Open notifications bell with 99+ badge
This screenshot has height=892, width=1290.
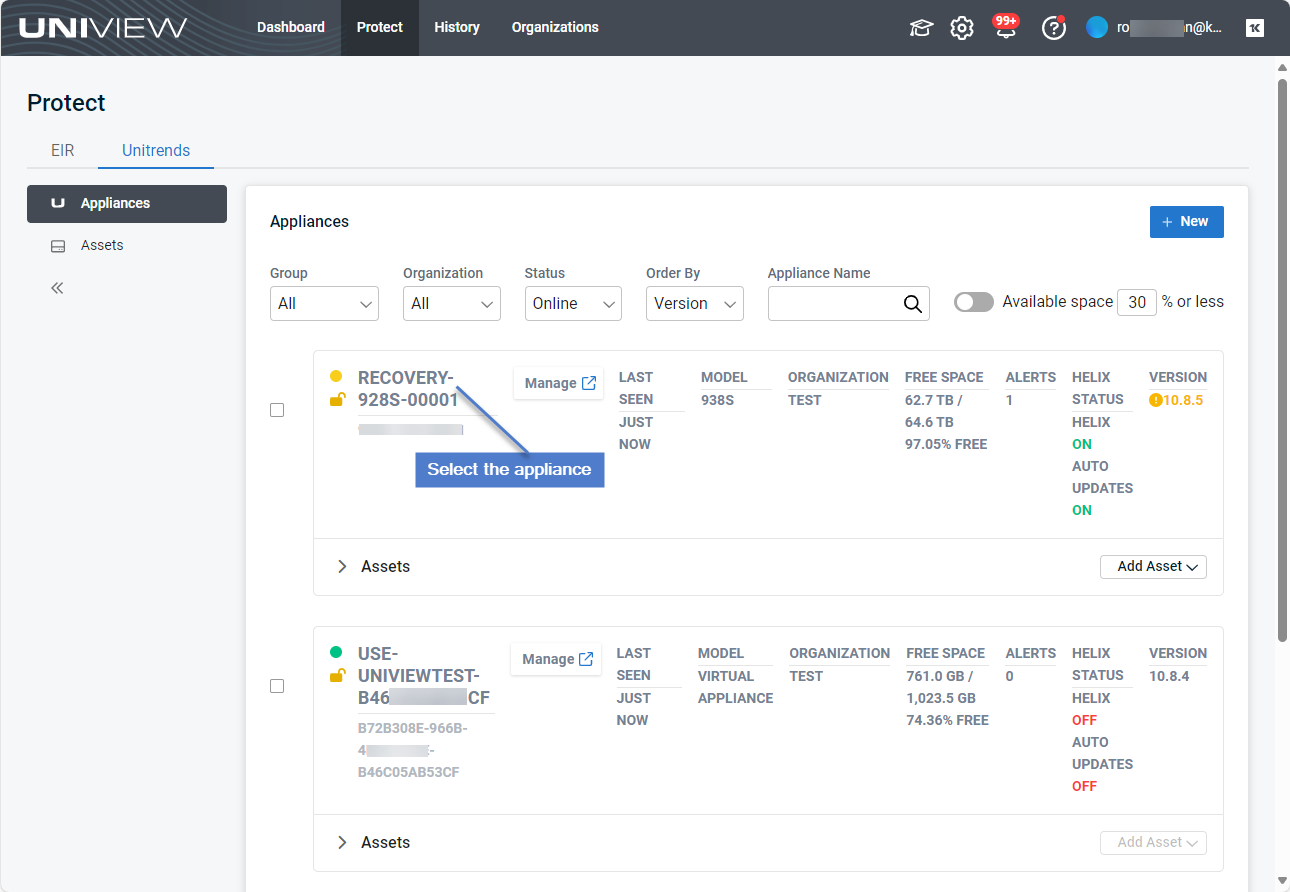[x=1006, y=27]
